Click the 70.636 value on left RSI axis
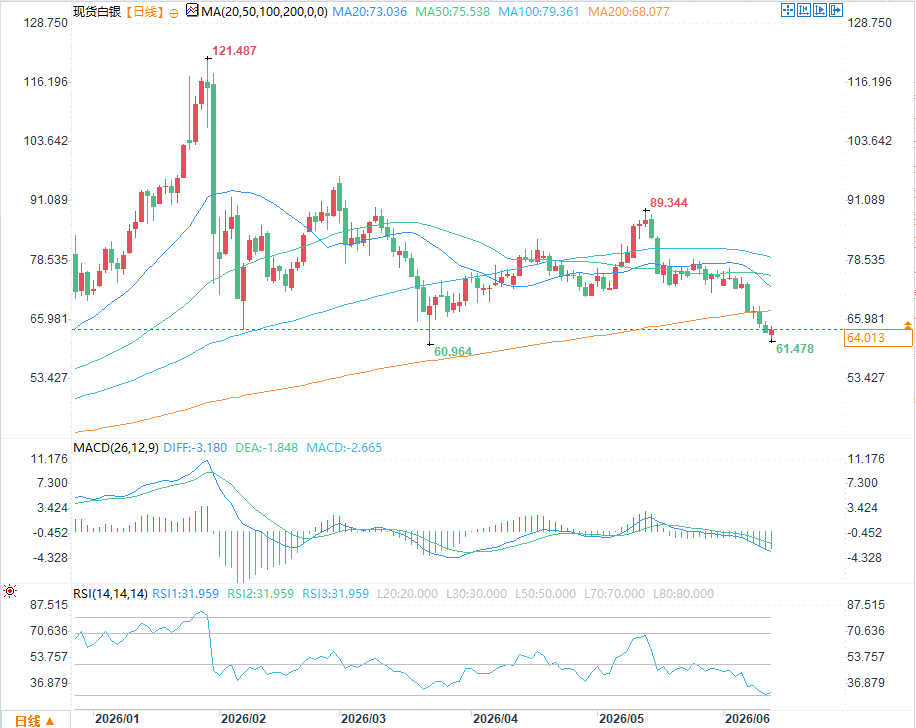This screenshot has height=728, width=916. [x=49, y=631]
